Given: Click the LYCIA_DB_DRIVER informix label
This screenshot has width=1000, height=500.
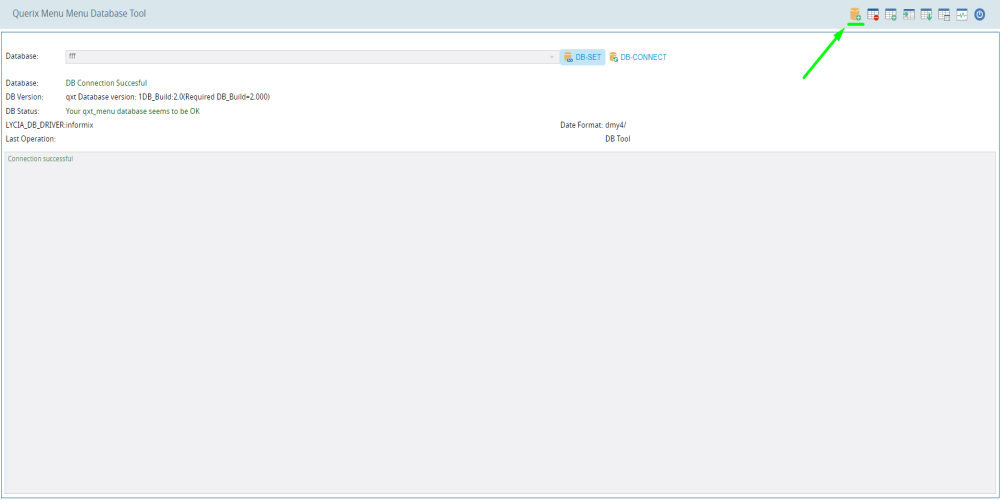Looking at the screenshot, I should (49, 125).
